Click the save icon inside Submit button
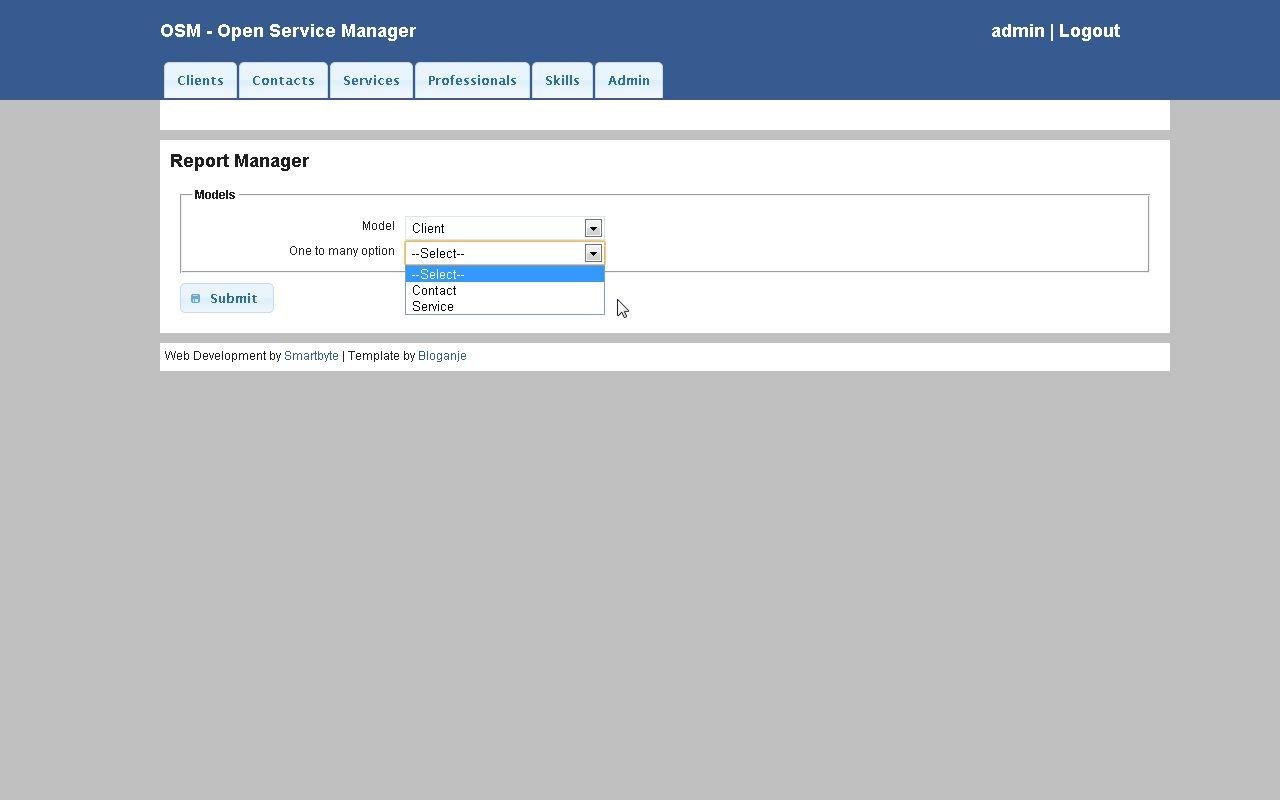This screenshot has width=1280, height=800. click(x=196, y=298)
